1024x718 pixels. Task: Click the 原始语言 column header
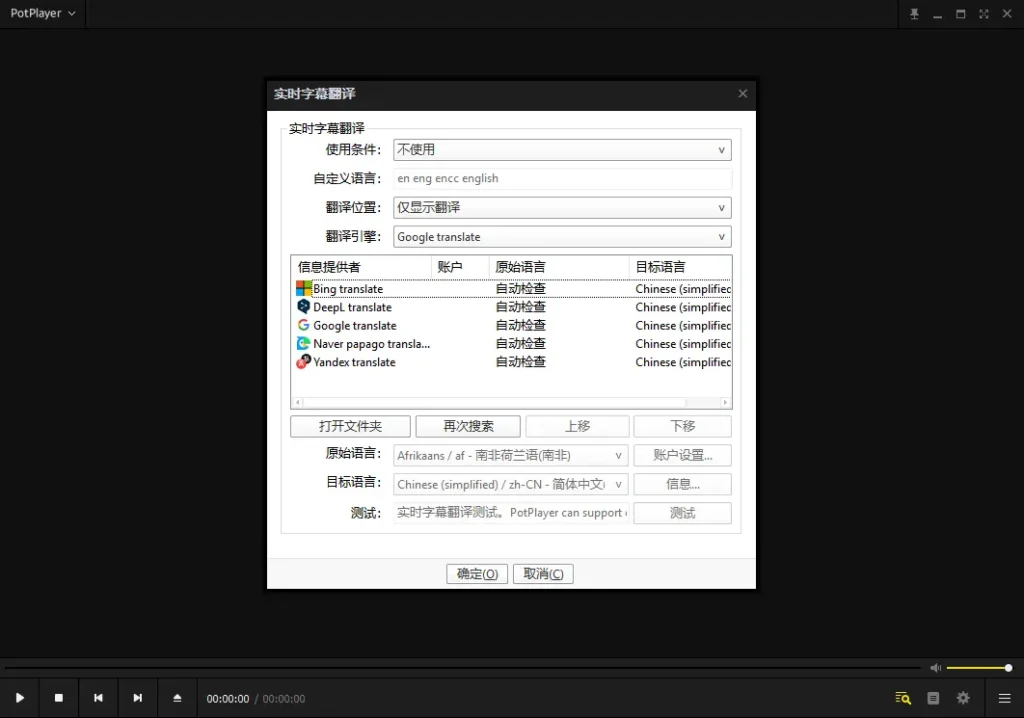point(559,267)
